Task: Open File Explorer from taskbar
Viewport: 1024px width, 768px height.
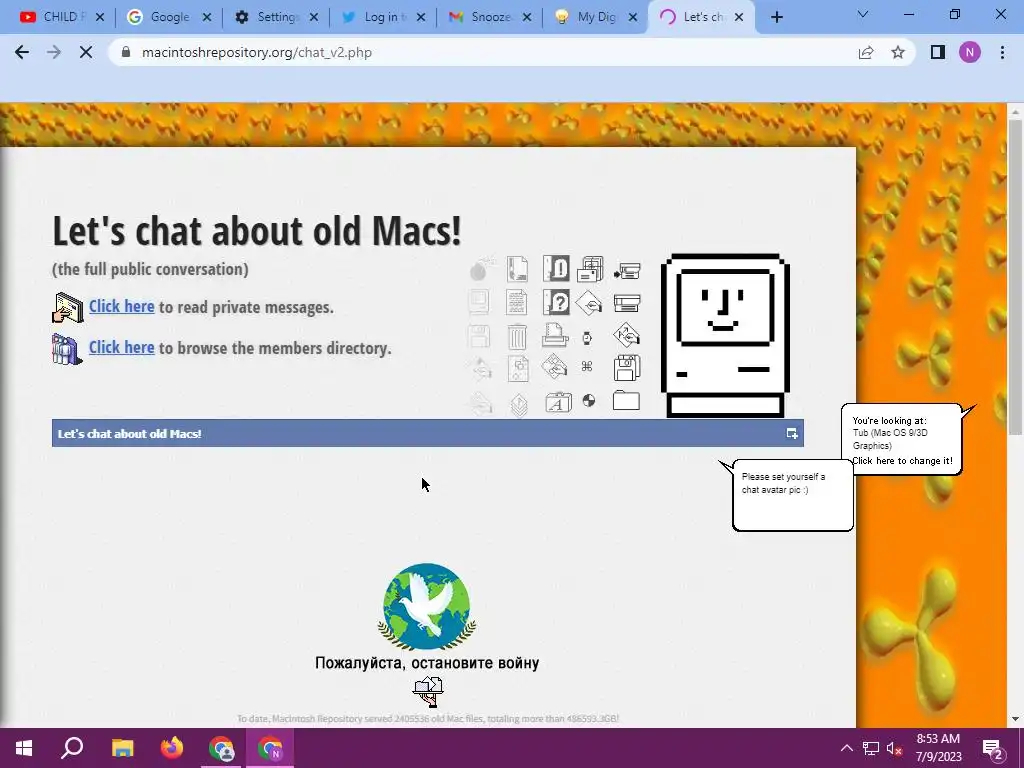Action: point(122,748)
